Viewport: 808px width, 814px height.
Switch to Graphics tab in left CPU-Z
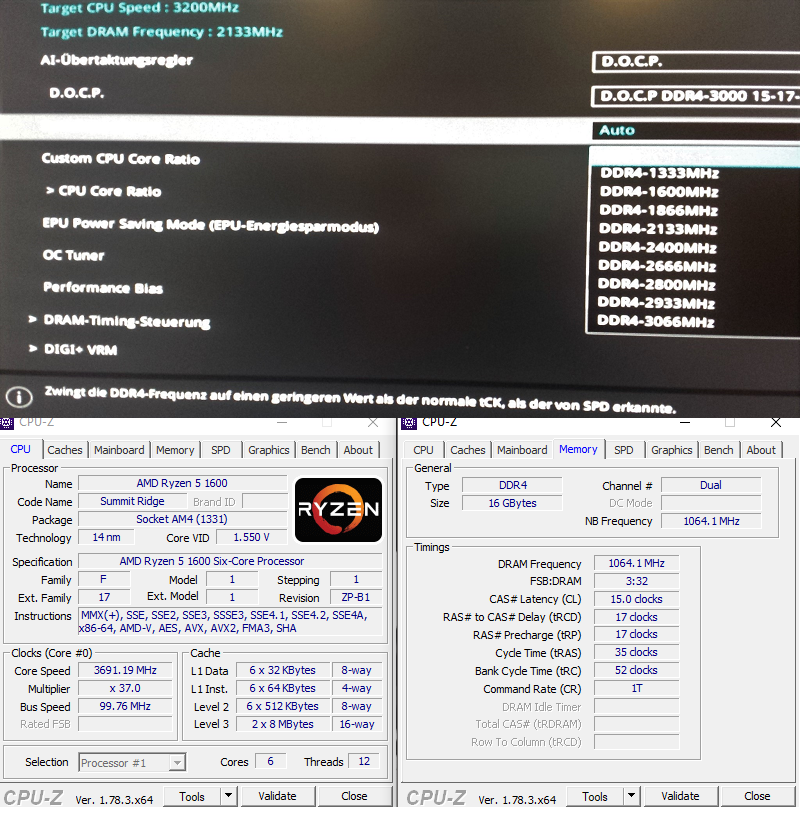coord(268,450)
